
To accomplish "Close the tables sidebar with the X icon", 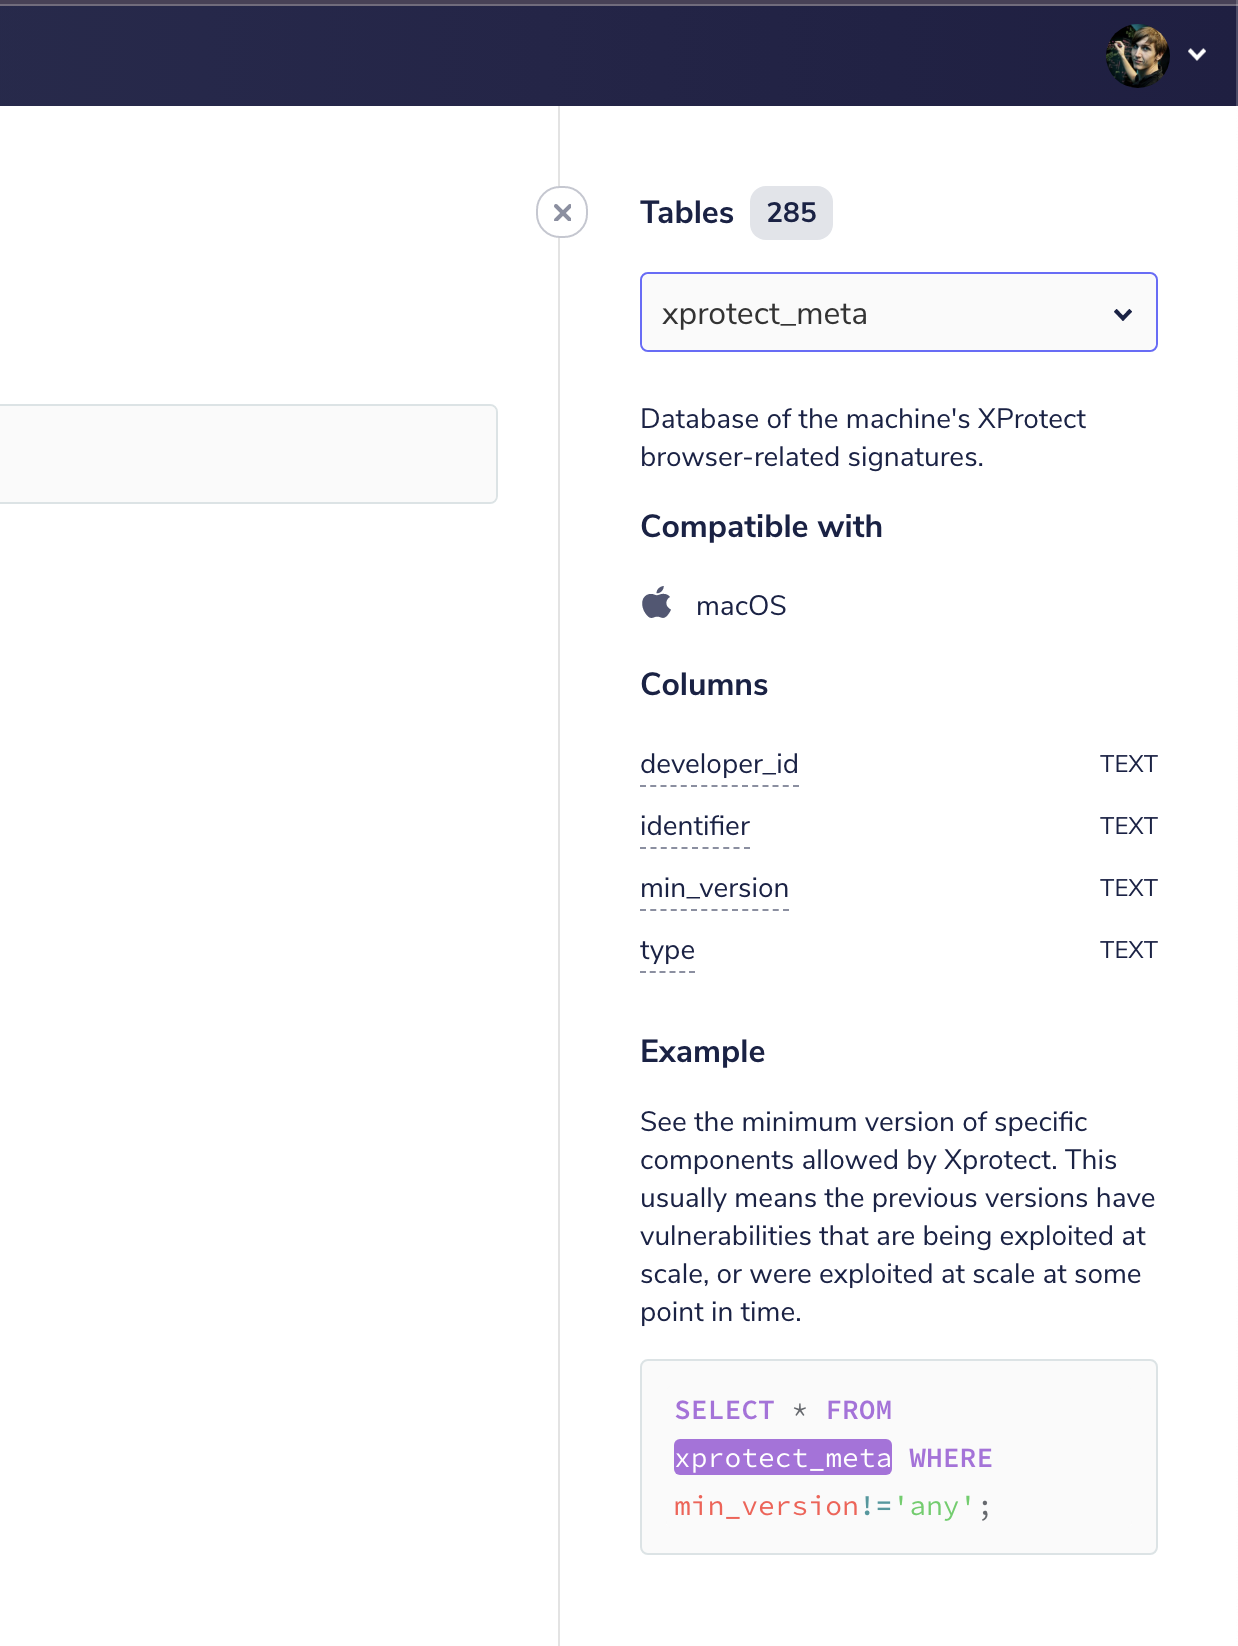I will point(562,212).
